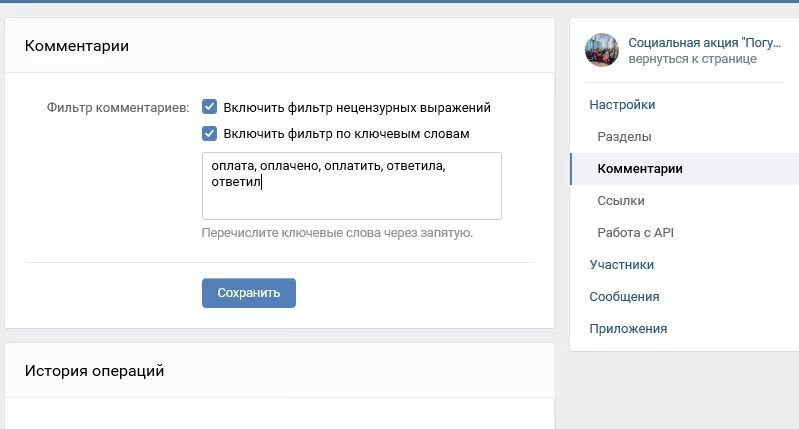The image size is (799, 429).
Task: Open the Сообщения section
Action: [624, 297]
